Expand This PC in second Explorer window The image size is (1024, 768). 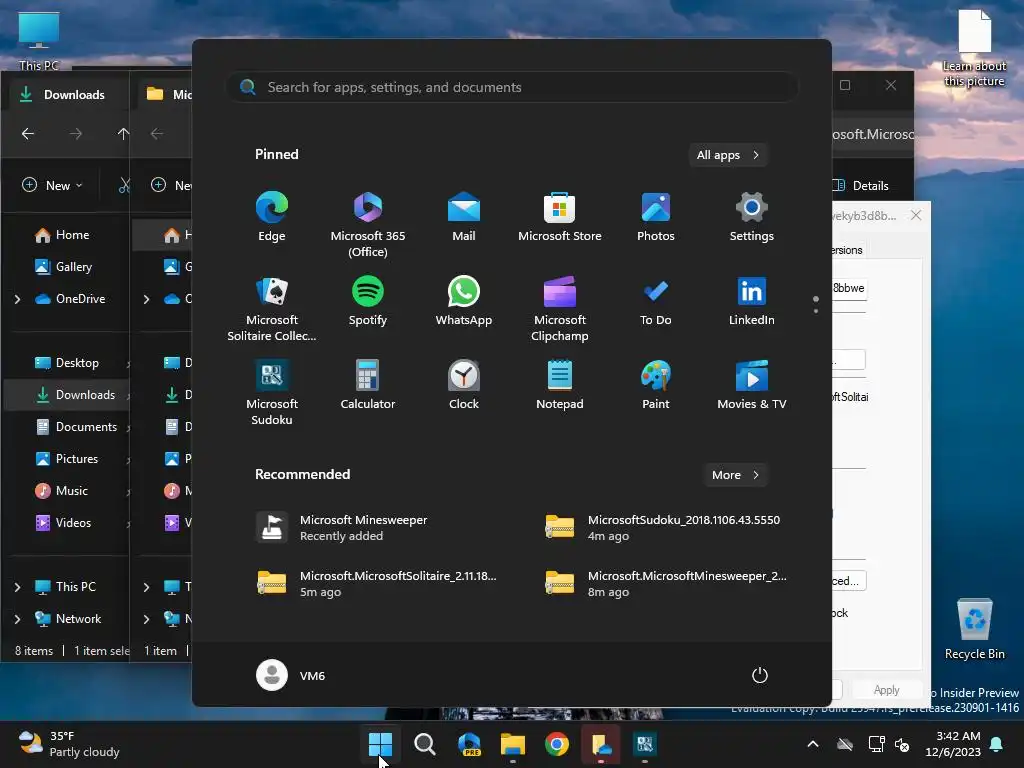[x=146, y=587]
